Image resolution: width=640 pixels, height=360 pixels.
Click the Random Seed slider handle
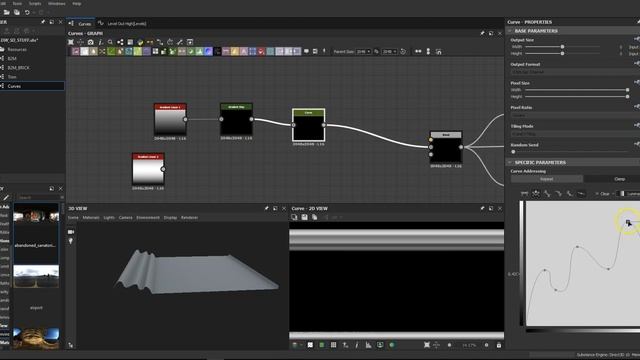tap(513, 152)
